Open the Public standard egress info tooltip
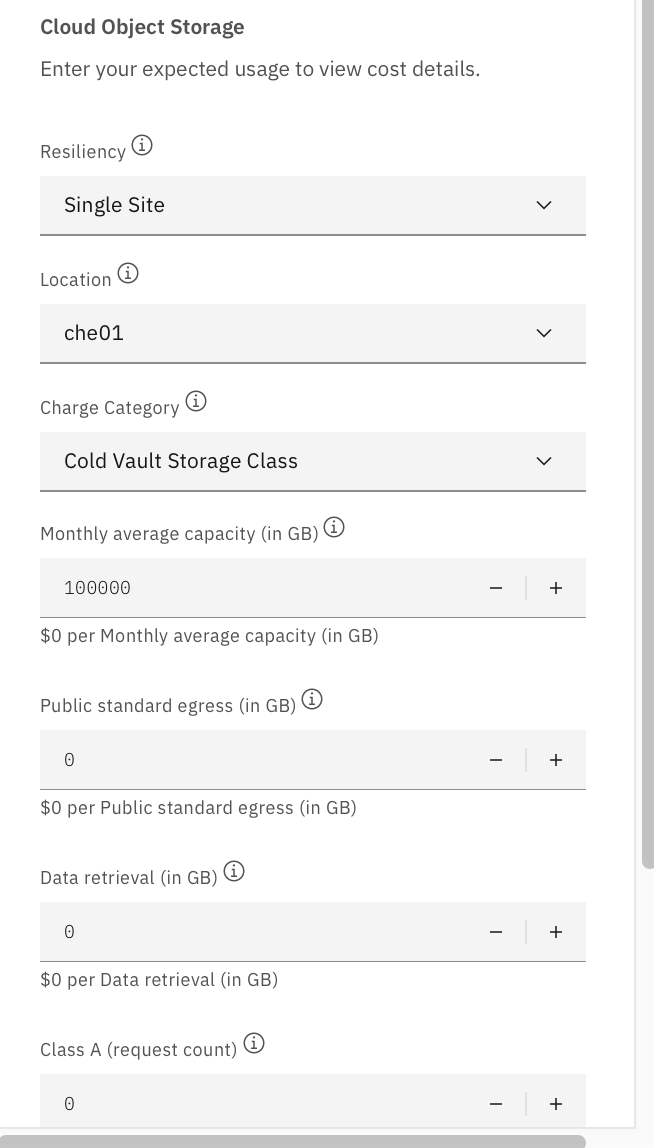Image resolution: width=654 pixels, height=1148 pixels. point(311,699)
